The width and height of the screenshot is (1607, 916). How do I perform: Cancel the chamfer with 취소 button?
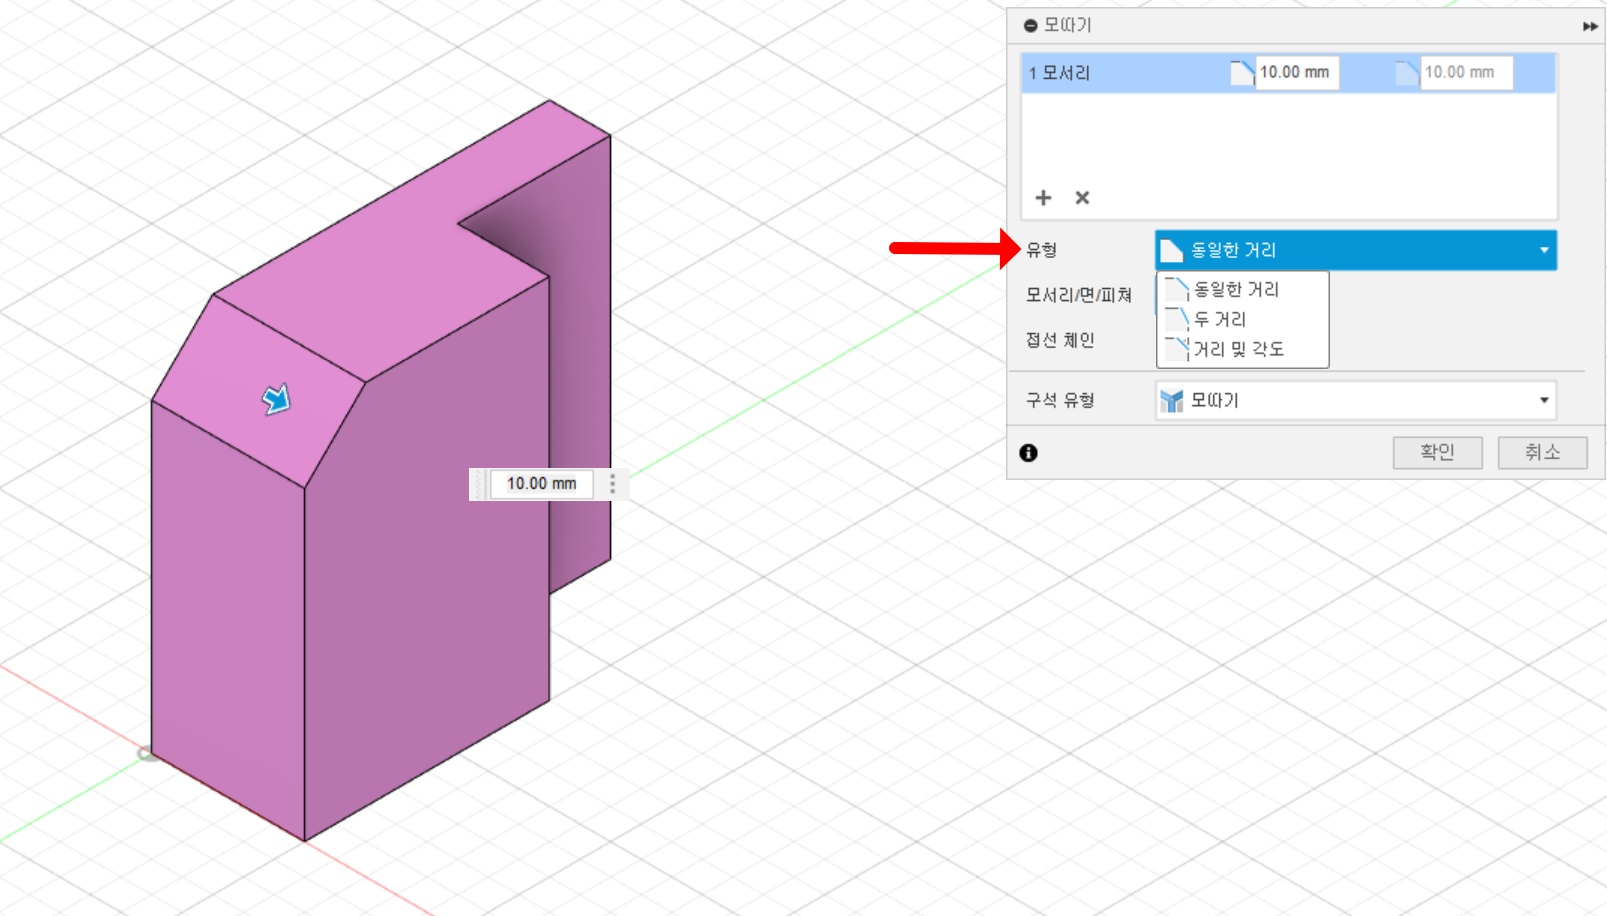click(1542, 452)
